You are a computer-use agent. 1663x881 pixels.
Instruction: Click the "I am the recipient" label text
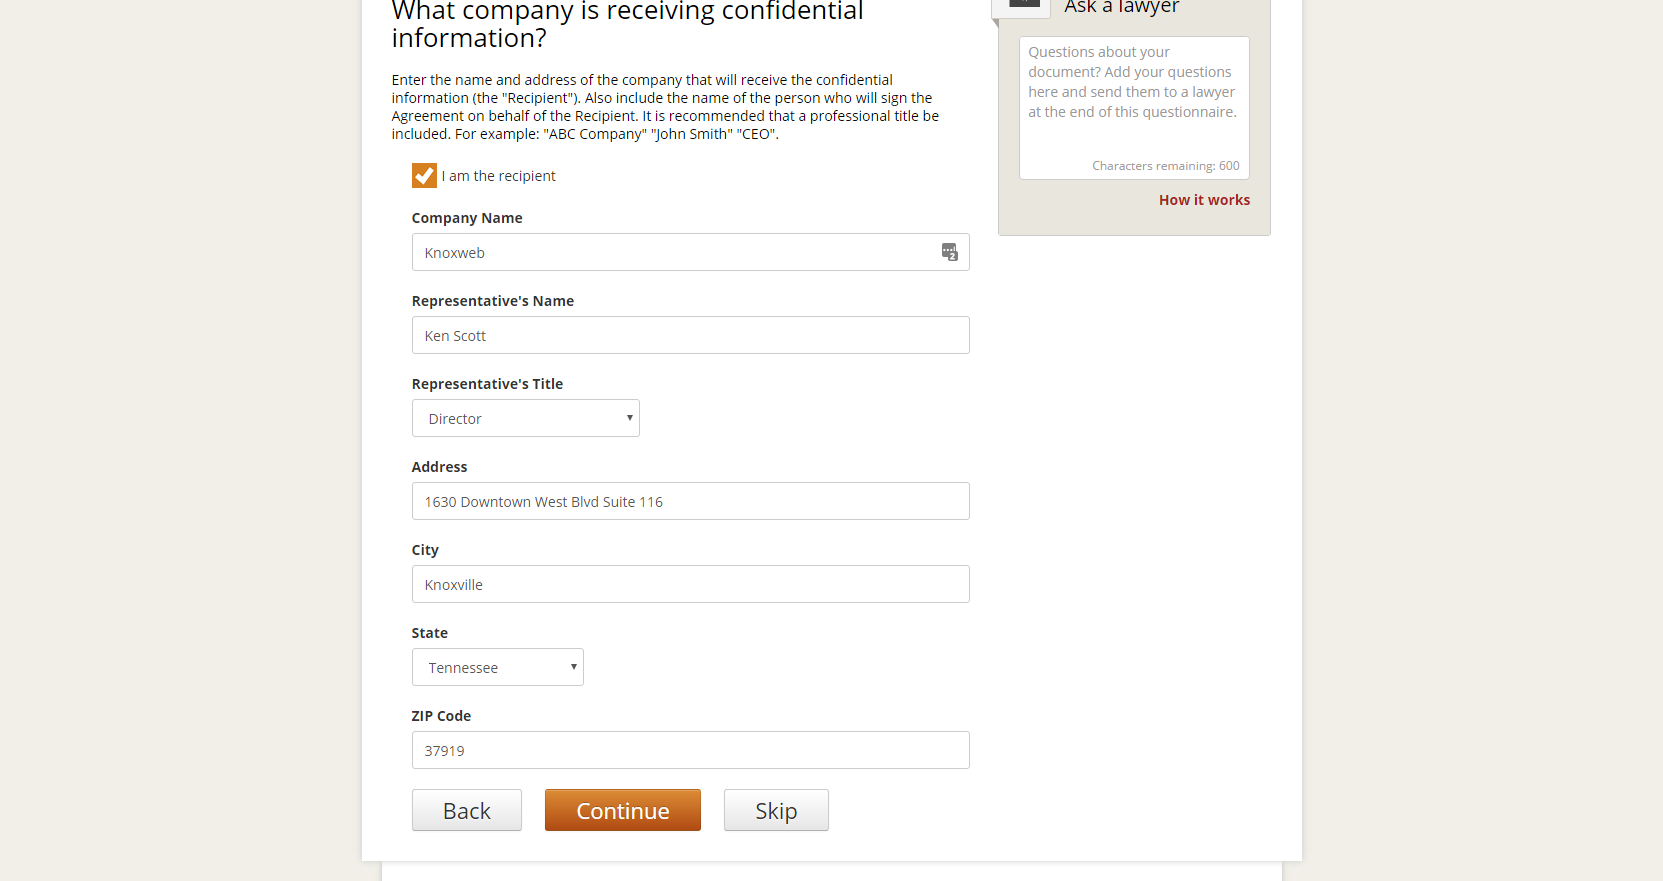pos(498,176)
